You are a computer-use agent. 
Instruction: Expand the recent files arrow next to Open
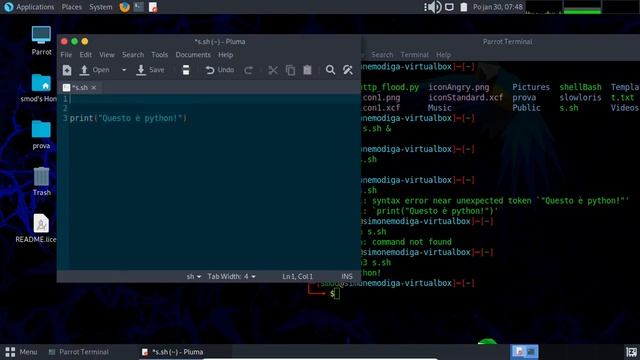124,70
